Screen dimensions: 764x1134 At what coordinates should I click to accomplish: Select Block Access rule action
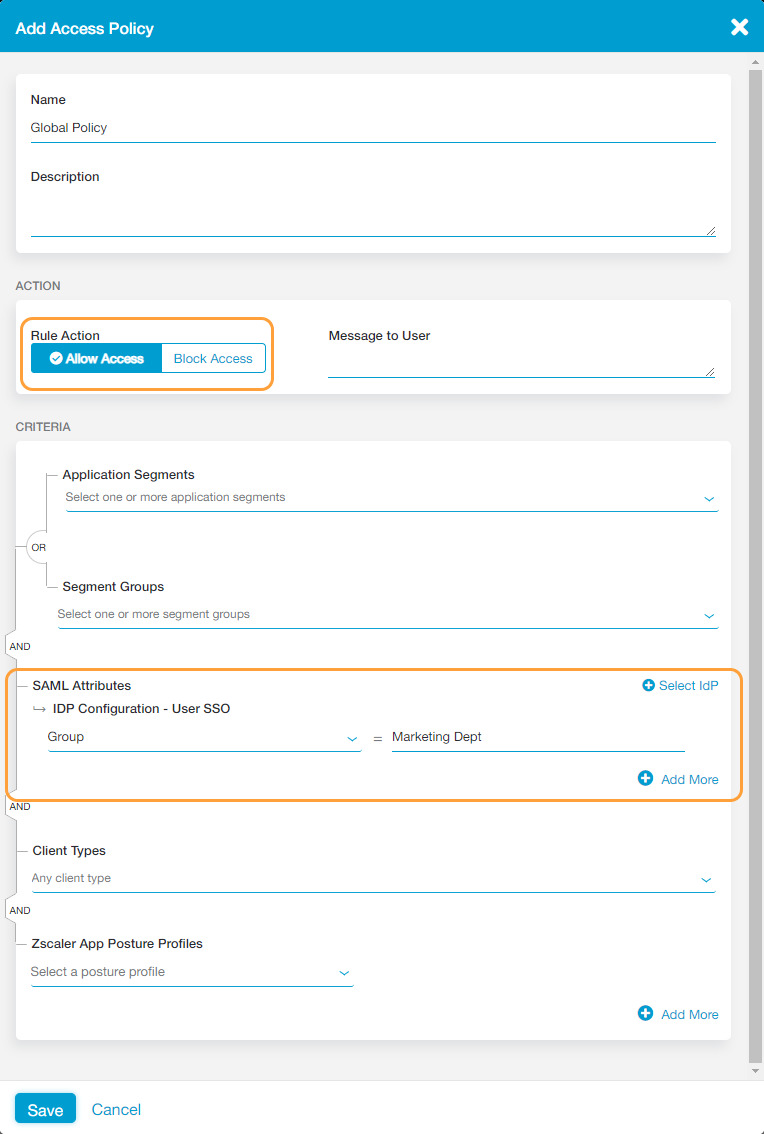pyautogui.click(x=213, y=359)
